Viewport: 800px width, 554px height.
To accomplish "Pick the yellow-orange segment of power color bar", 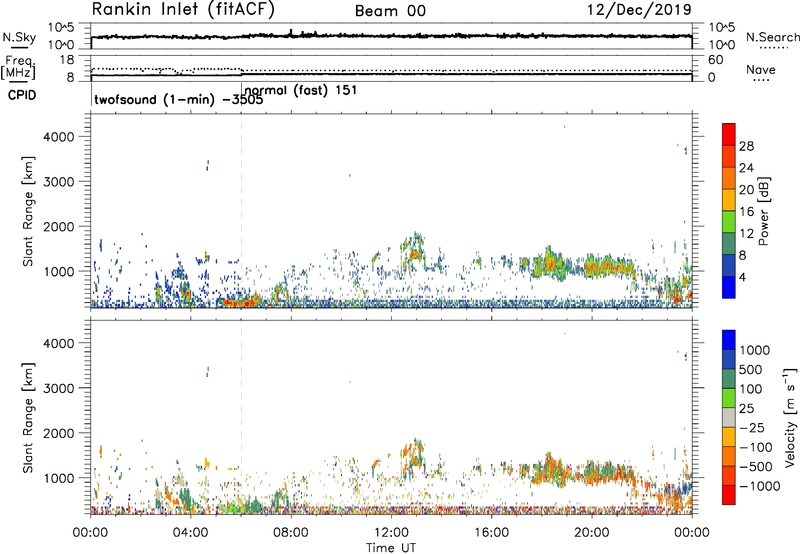I will click(729, 199).
